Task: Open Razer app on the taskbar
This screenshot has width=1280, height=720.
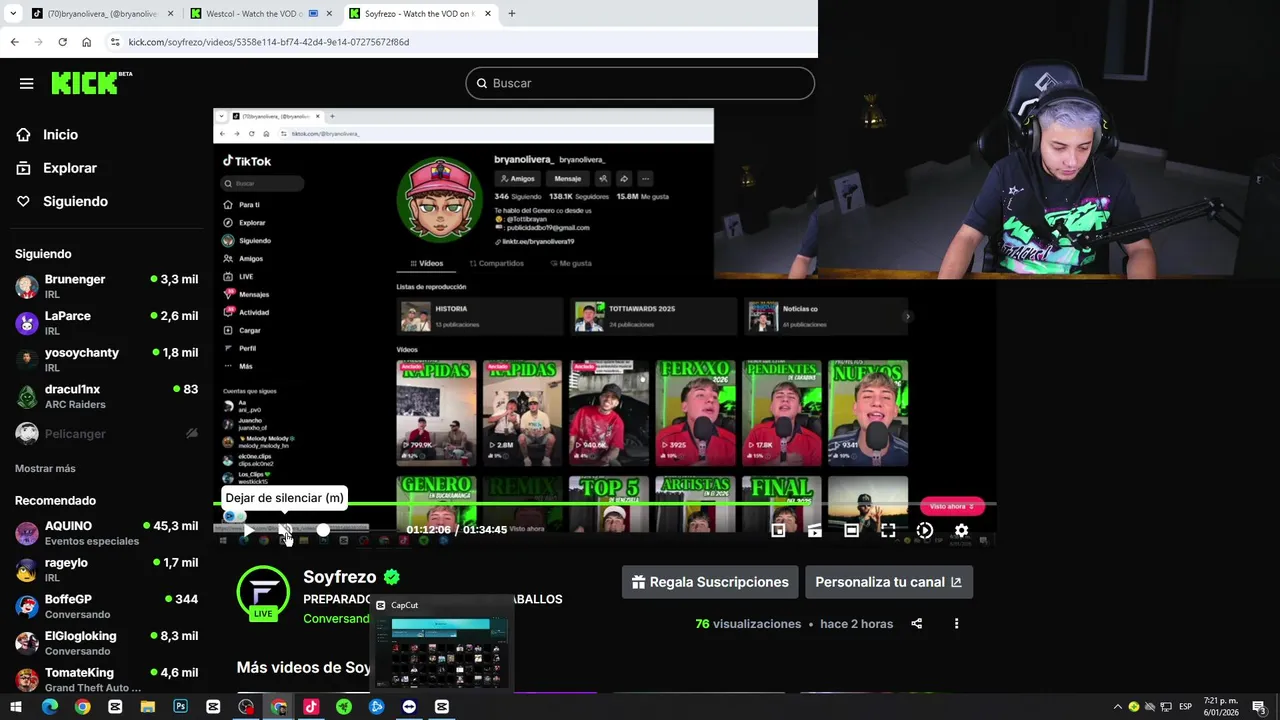Action: (x=344, y=707)
